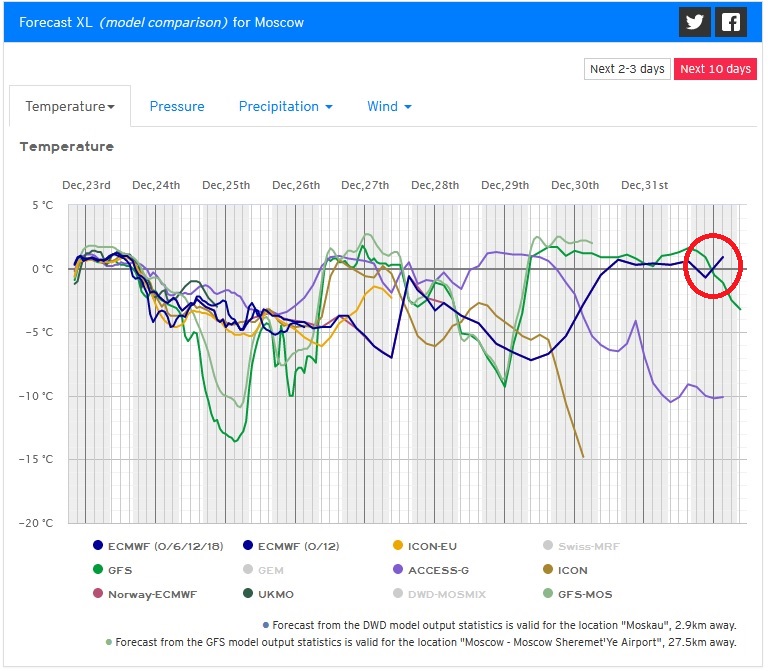Toggle GFS legend series visibility
Screen dimensions: 782x671
point(113,570)
